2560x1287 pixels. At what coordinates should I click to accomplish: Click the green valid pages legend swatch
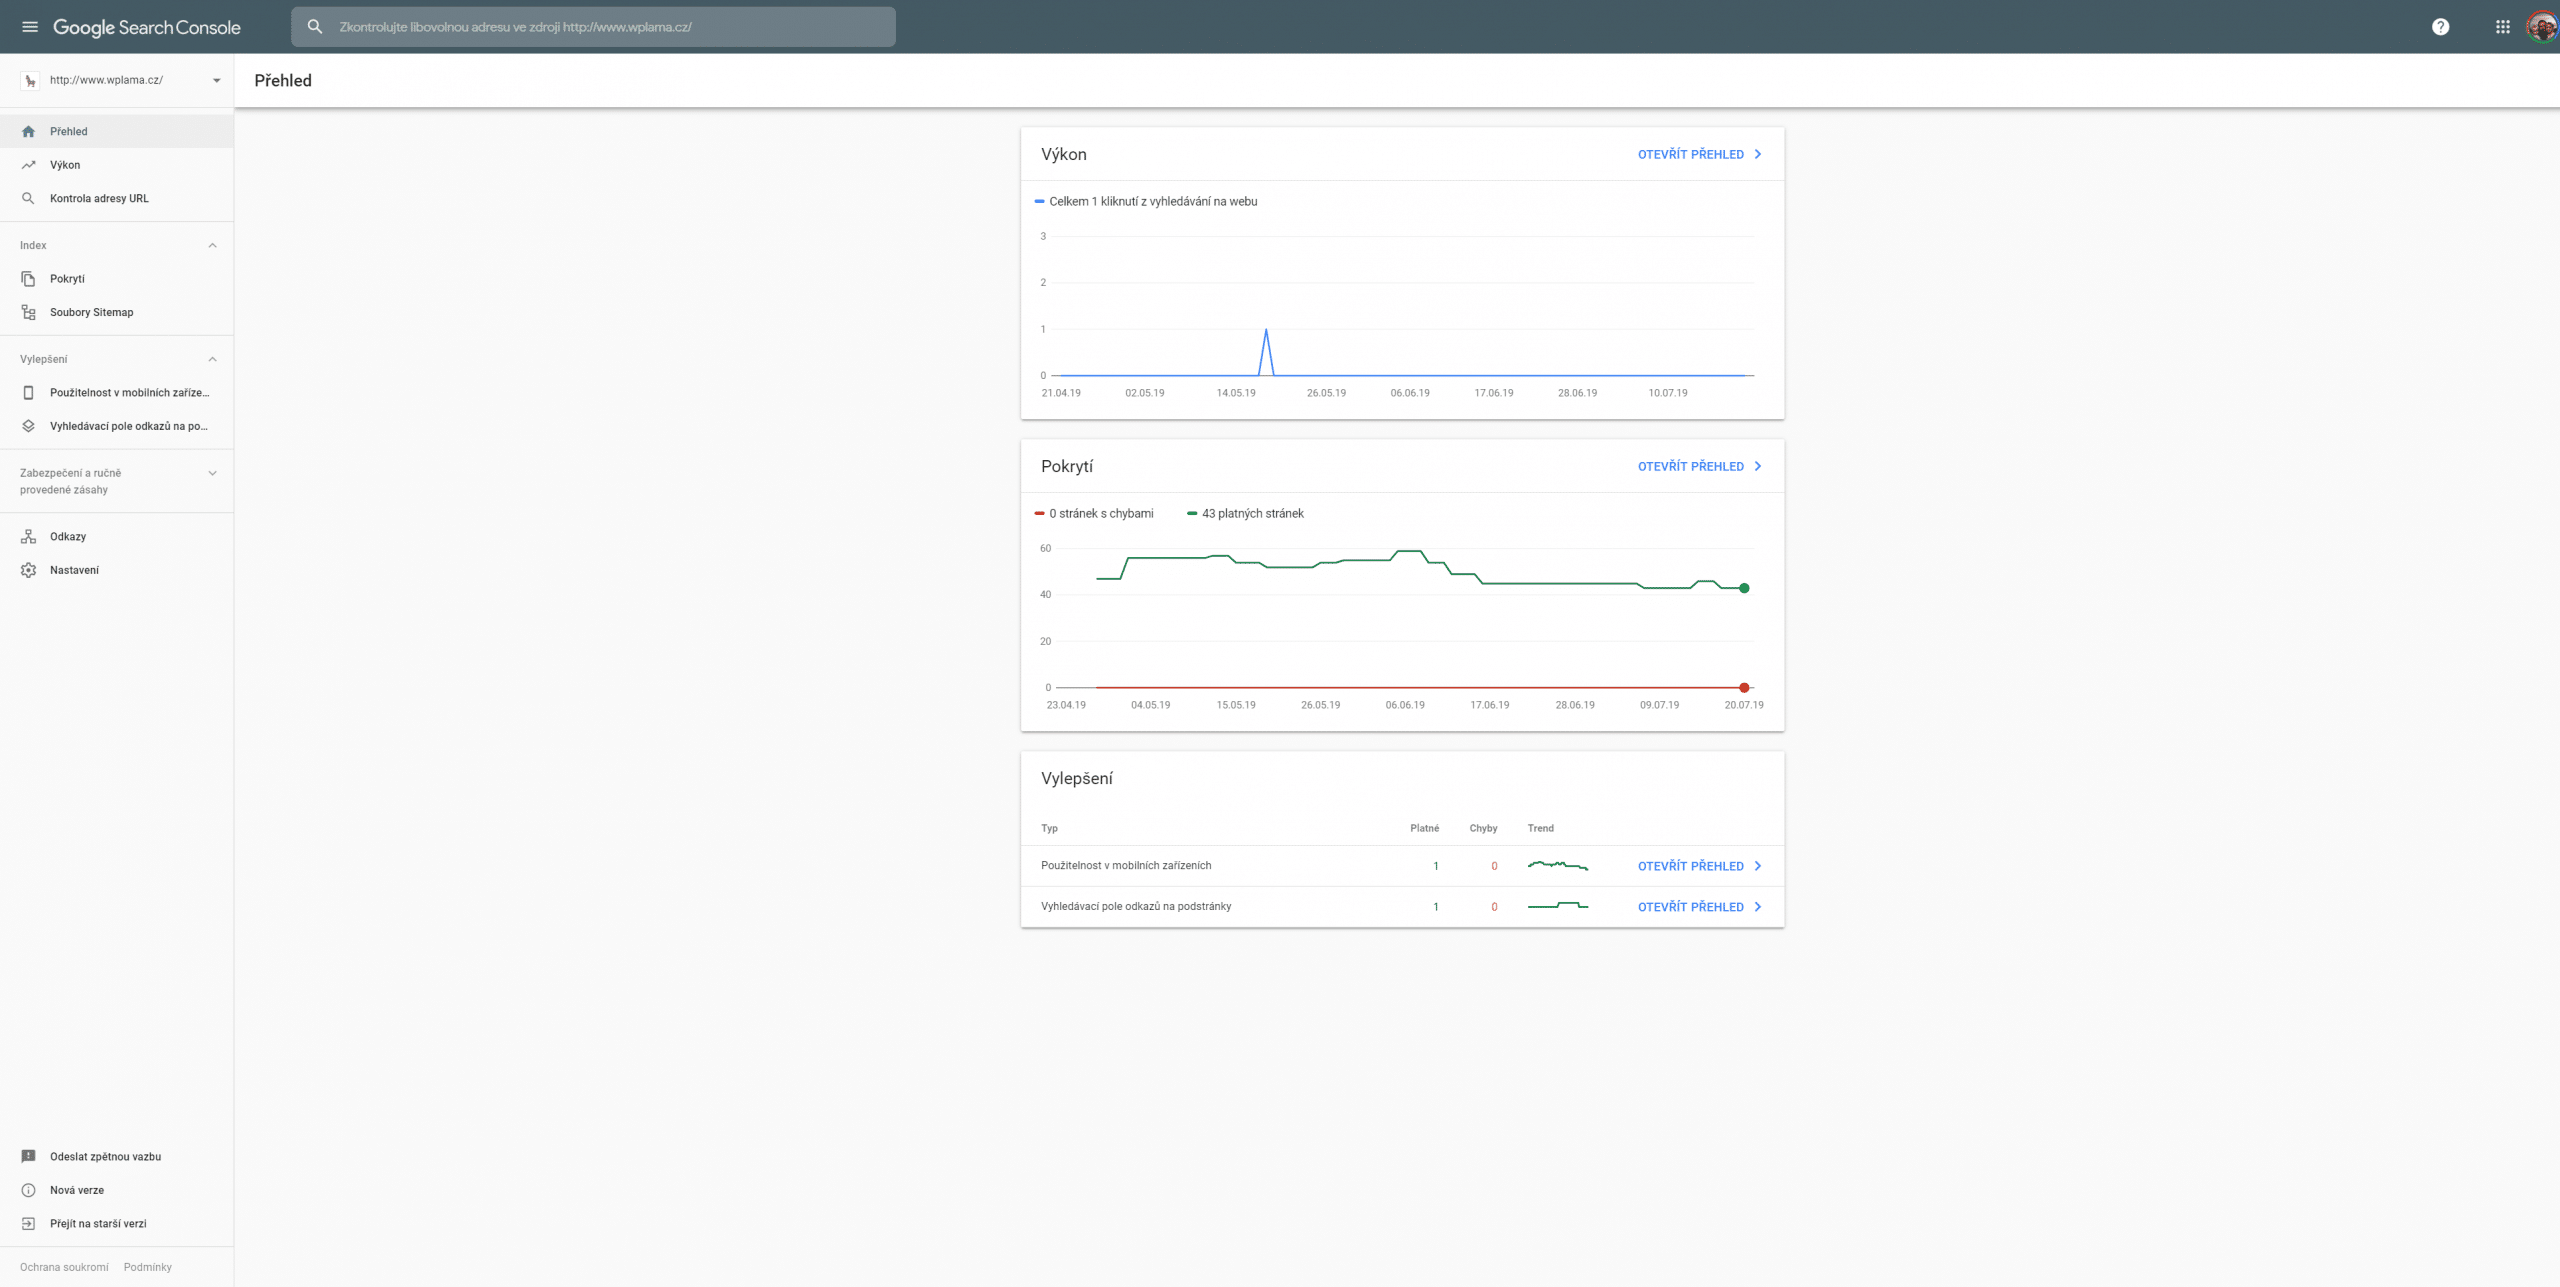click(x=1192, y=514)
